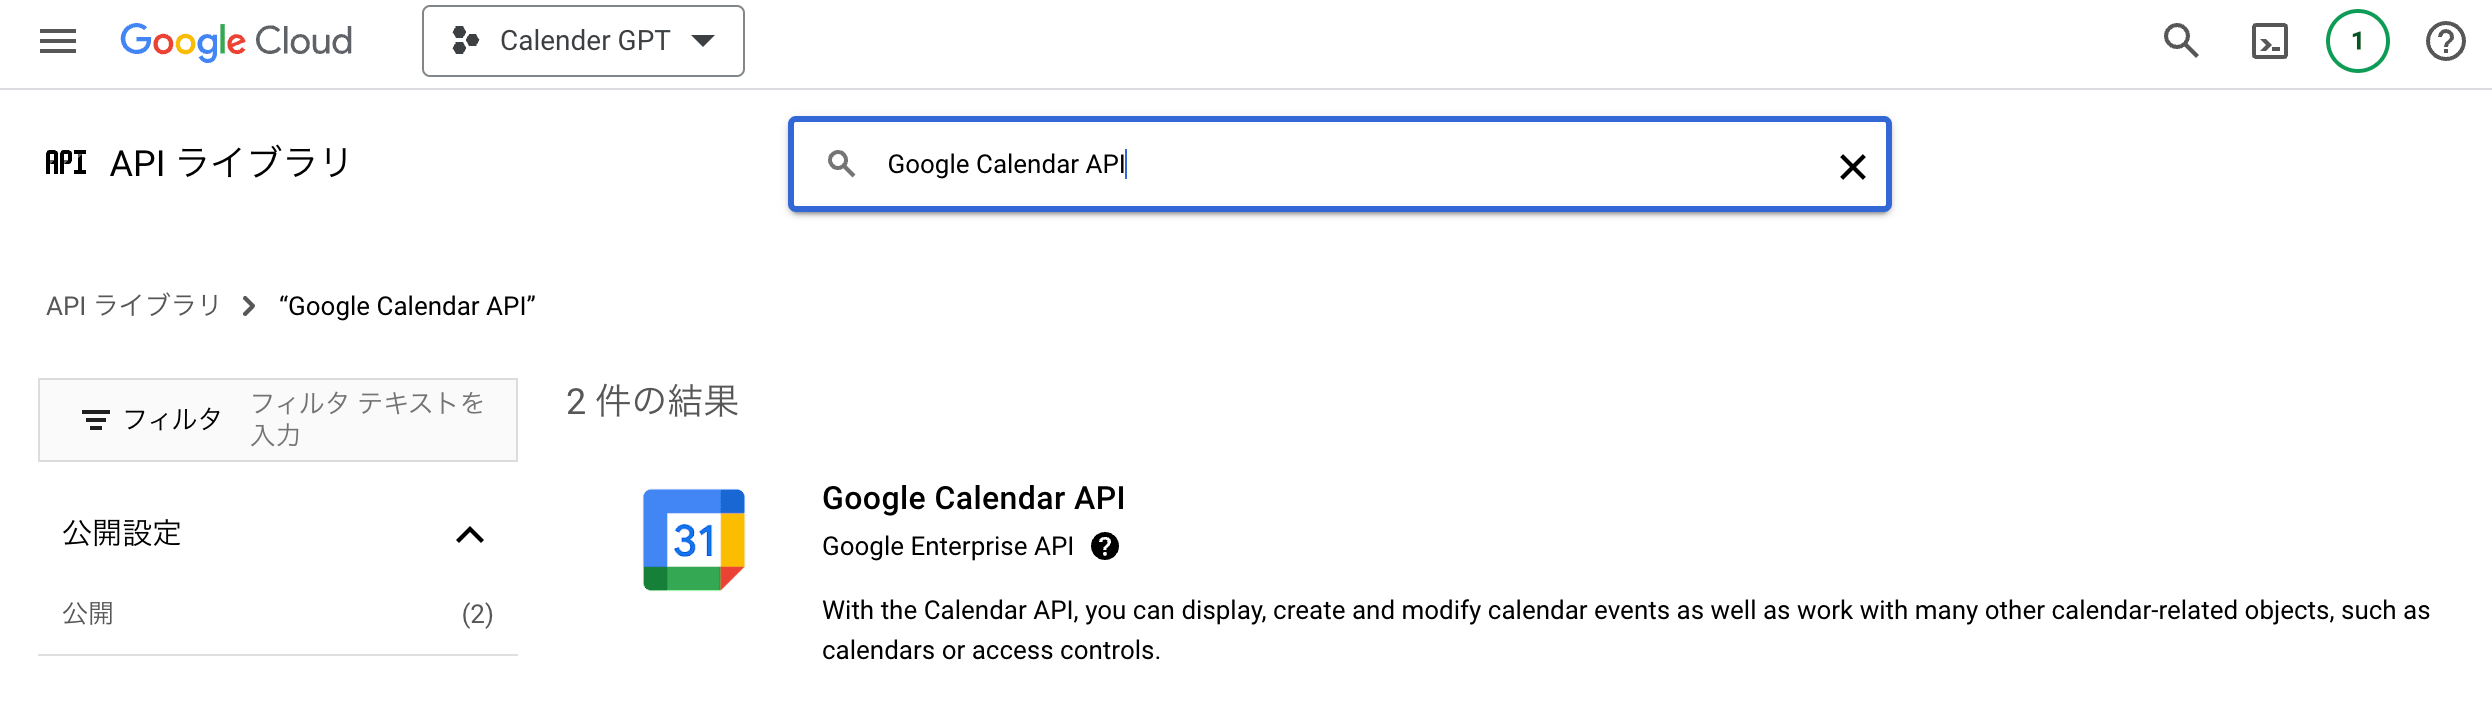Open the Calender GPT project selector
Screen dimensions: 2492x702
[x=583, y=41]
